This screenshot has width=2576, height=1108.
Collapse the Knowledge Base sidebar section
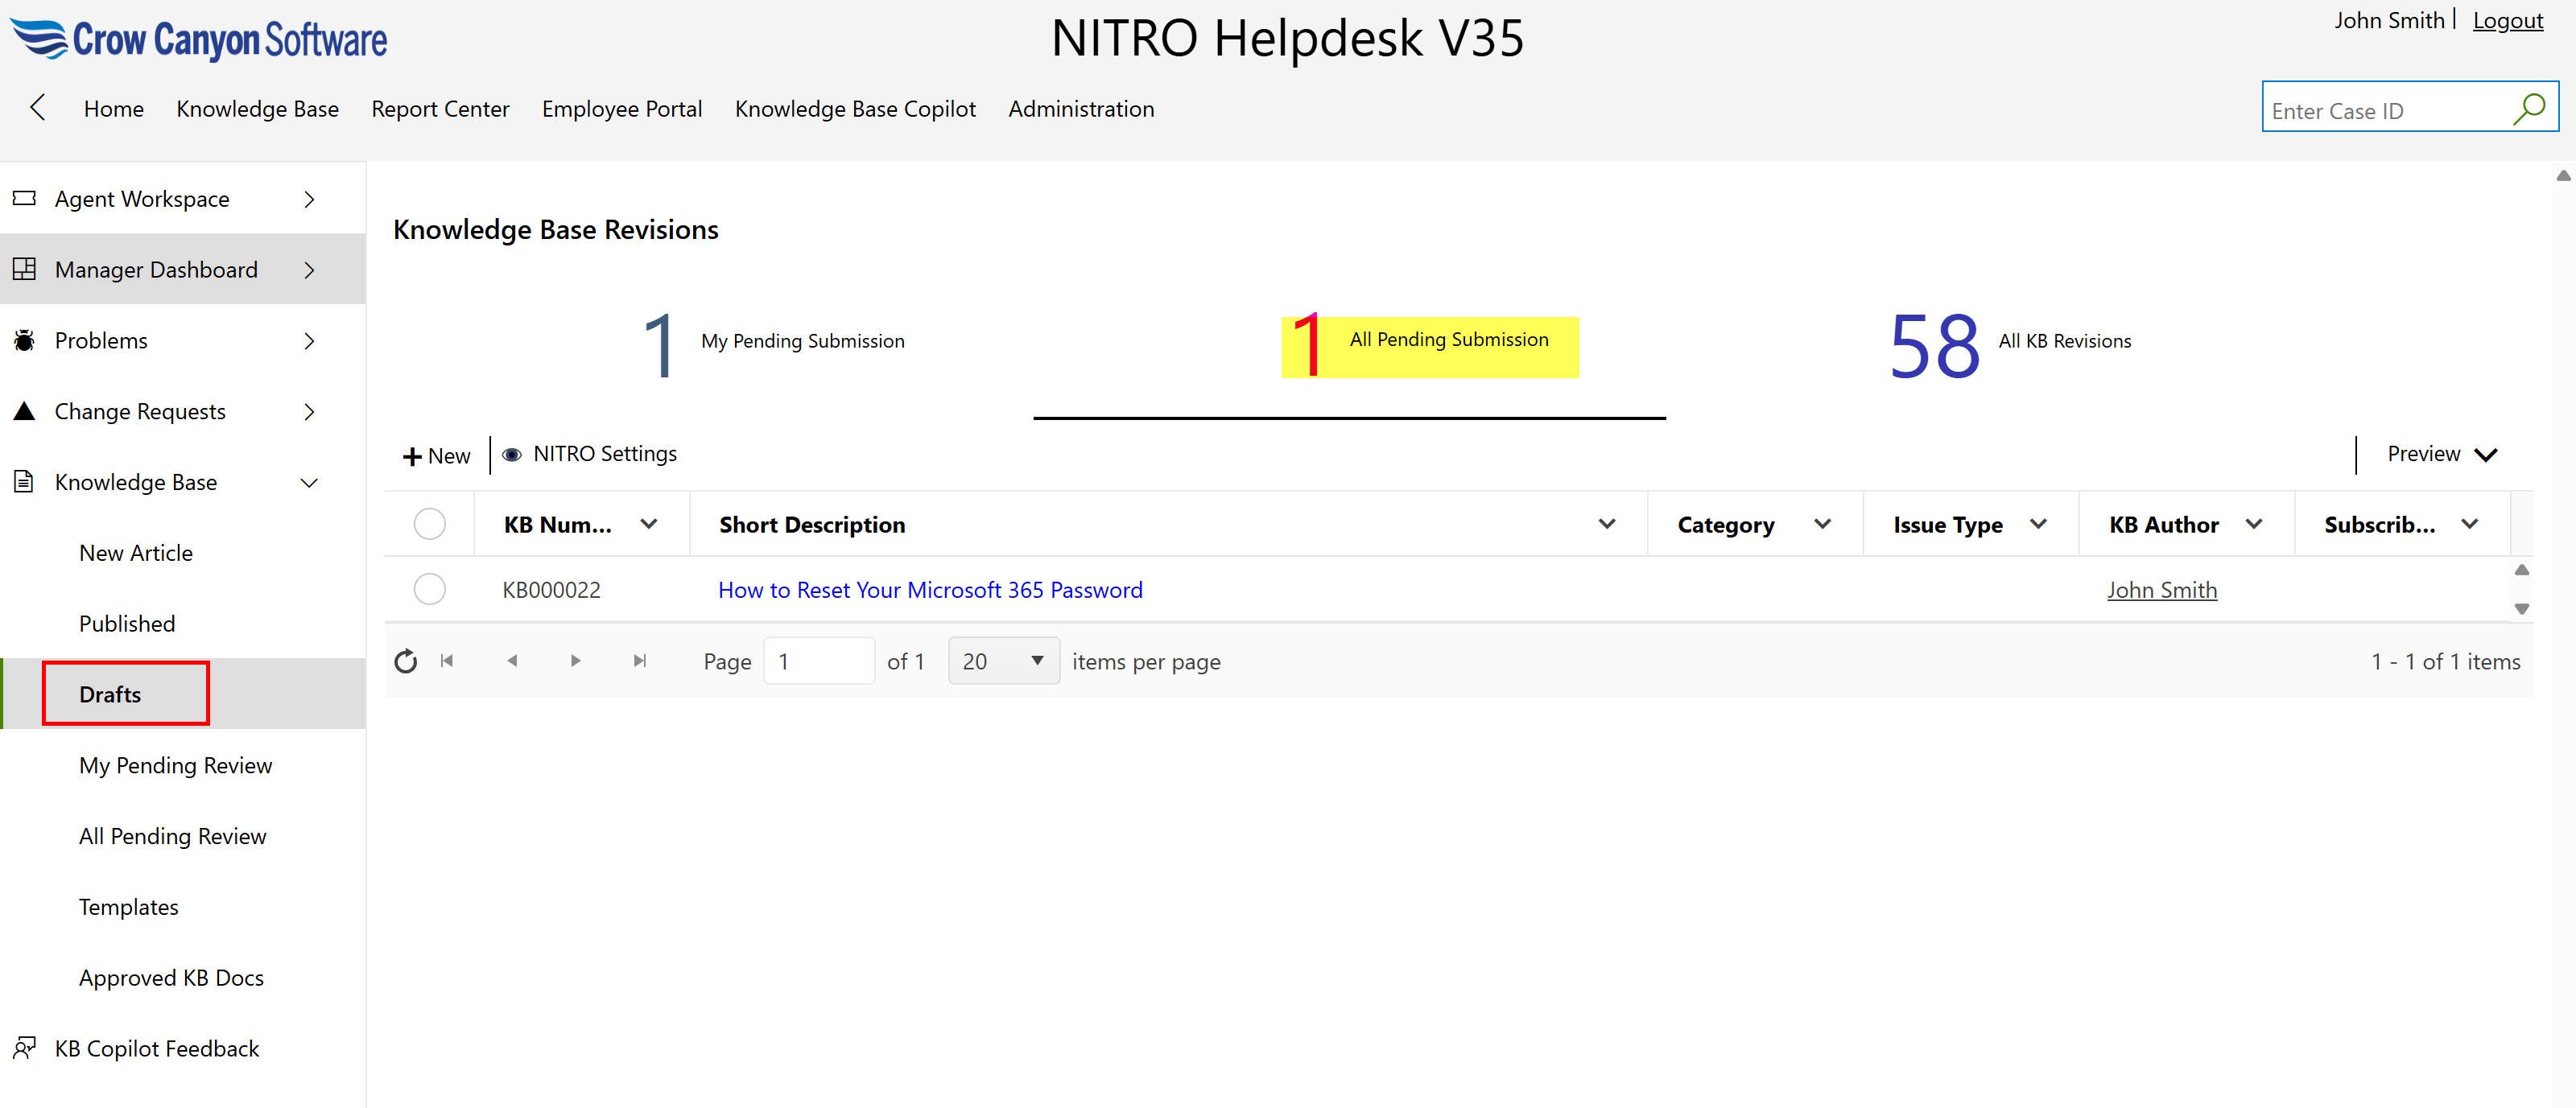click(x=309, y=483)
